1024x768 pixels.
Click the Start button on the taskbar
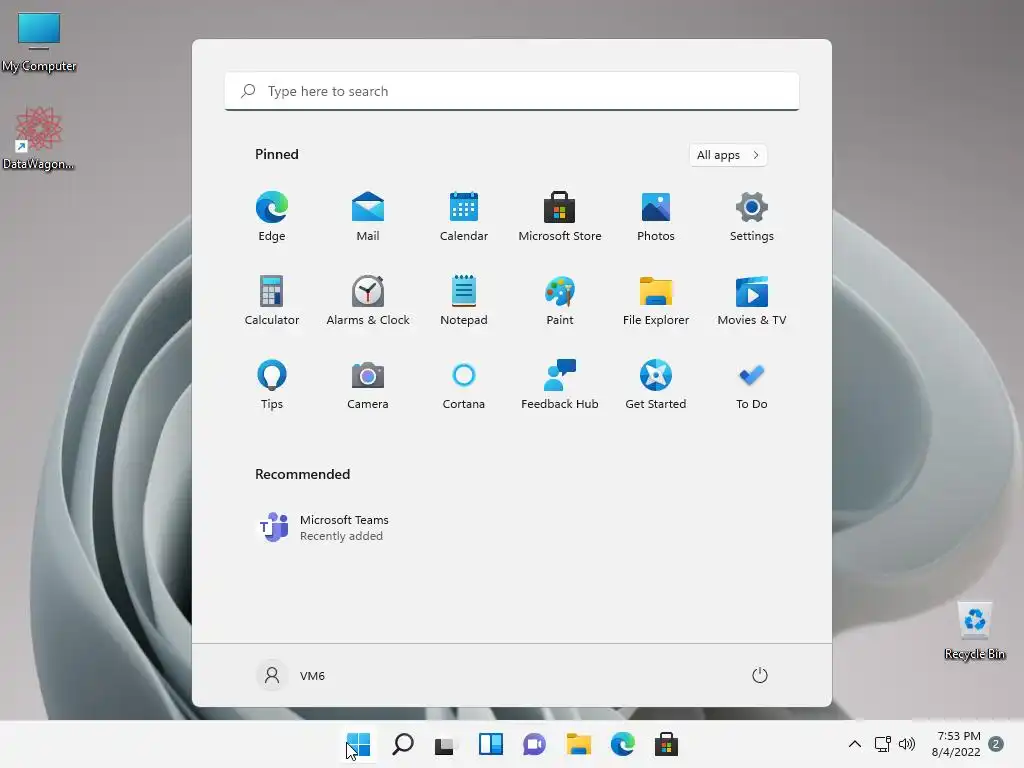point(359,744)
